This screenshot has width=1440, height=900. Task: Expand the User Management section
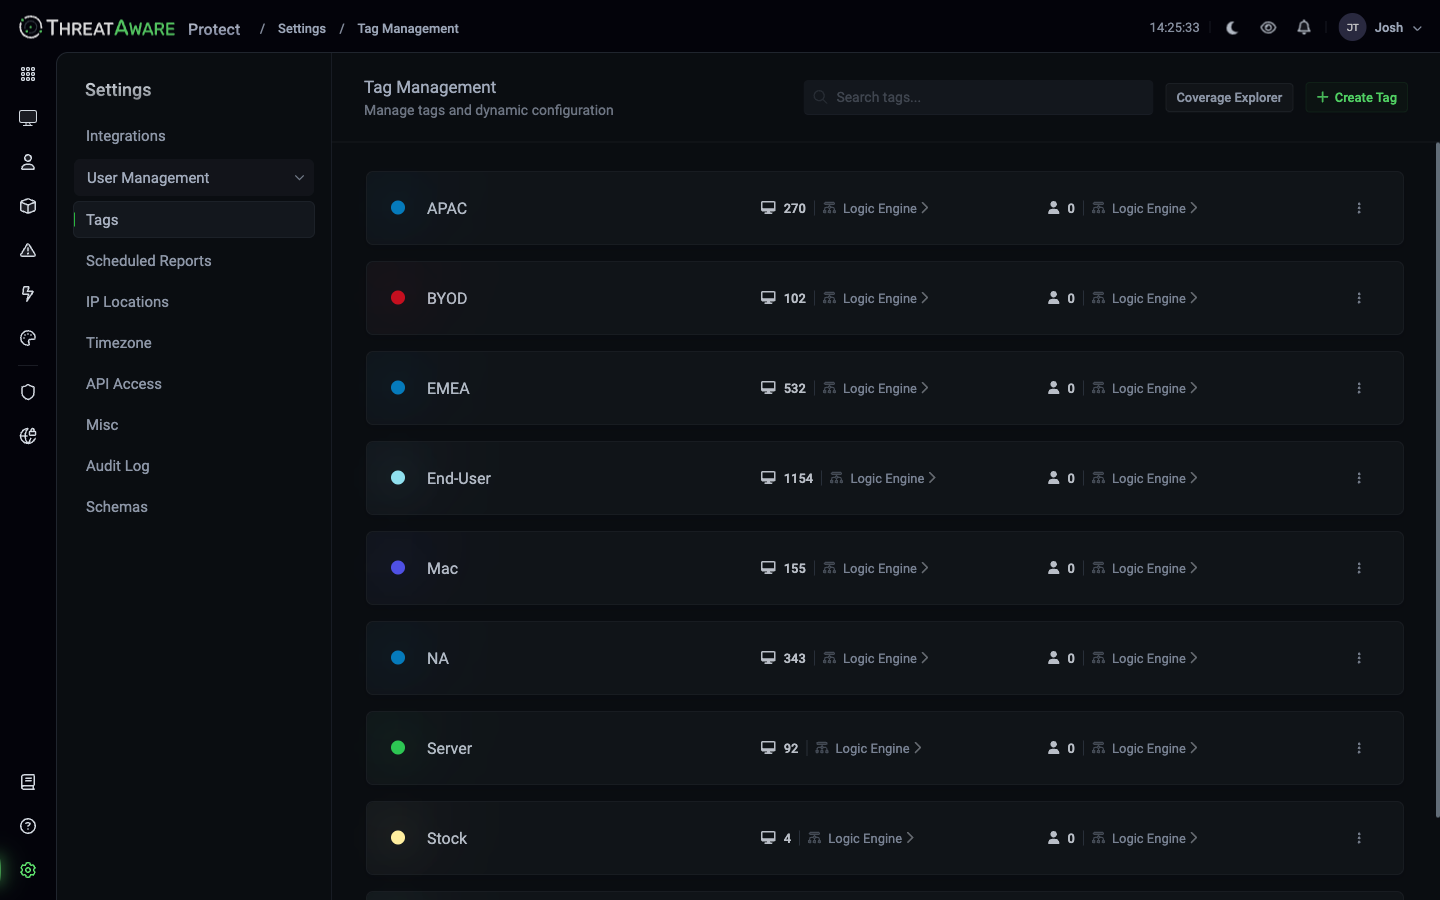pyautogui.click(x=194, y=178)
